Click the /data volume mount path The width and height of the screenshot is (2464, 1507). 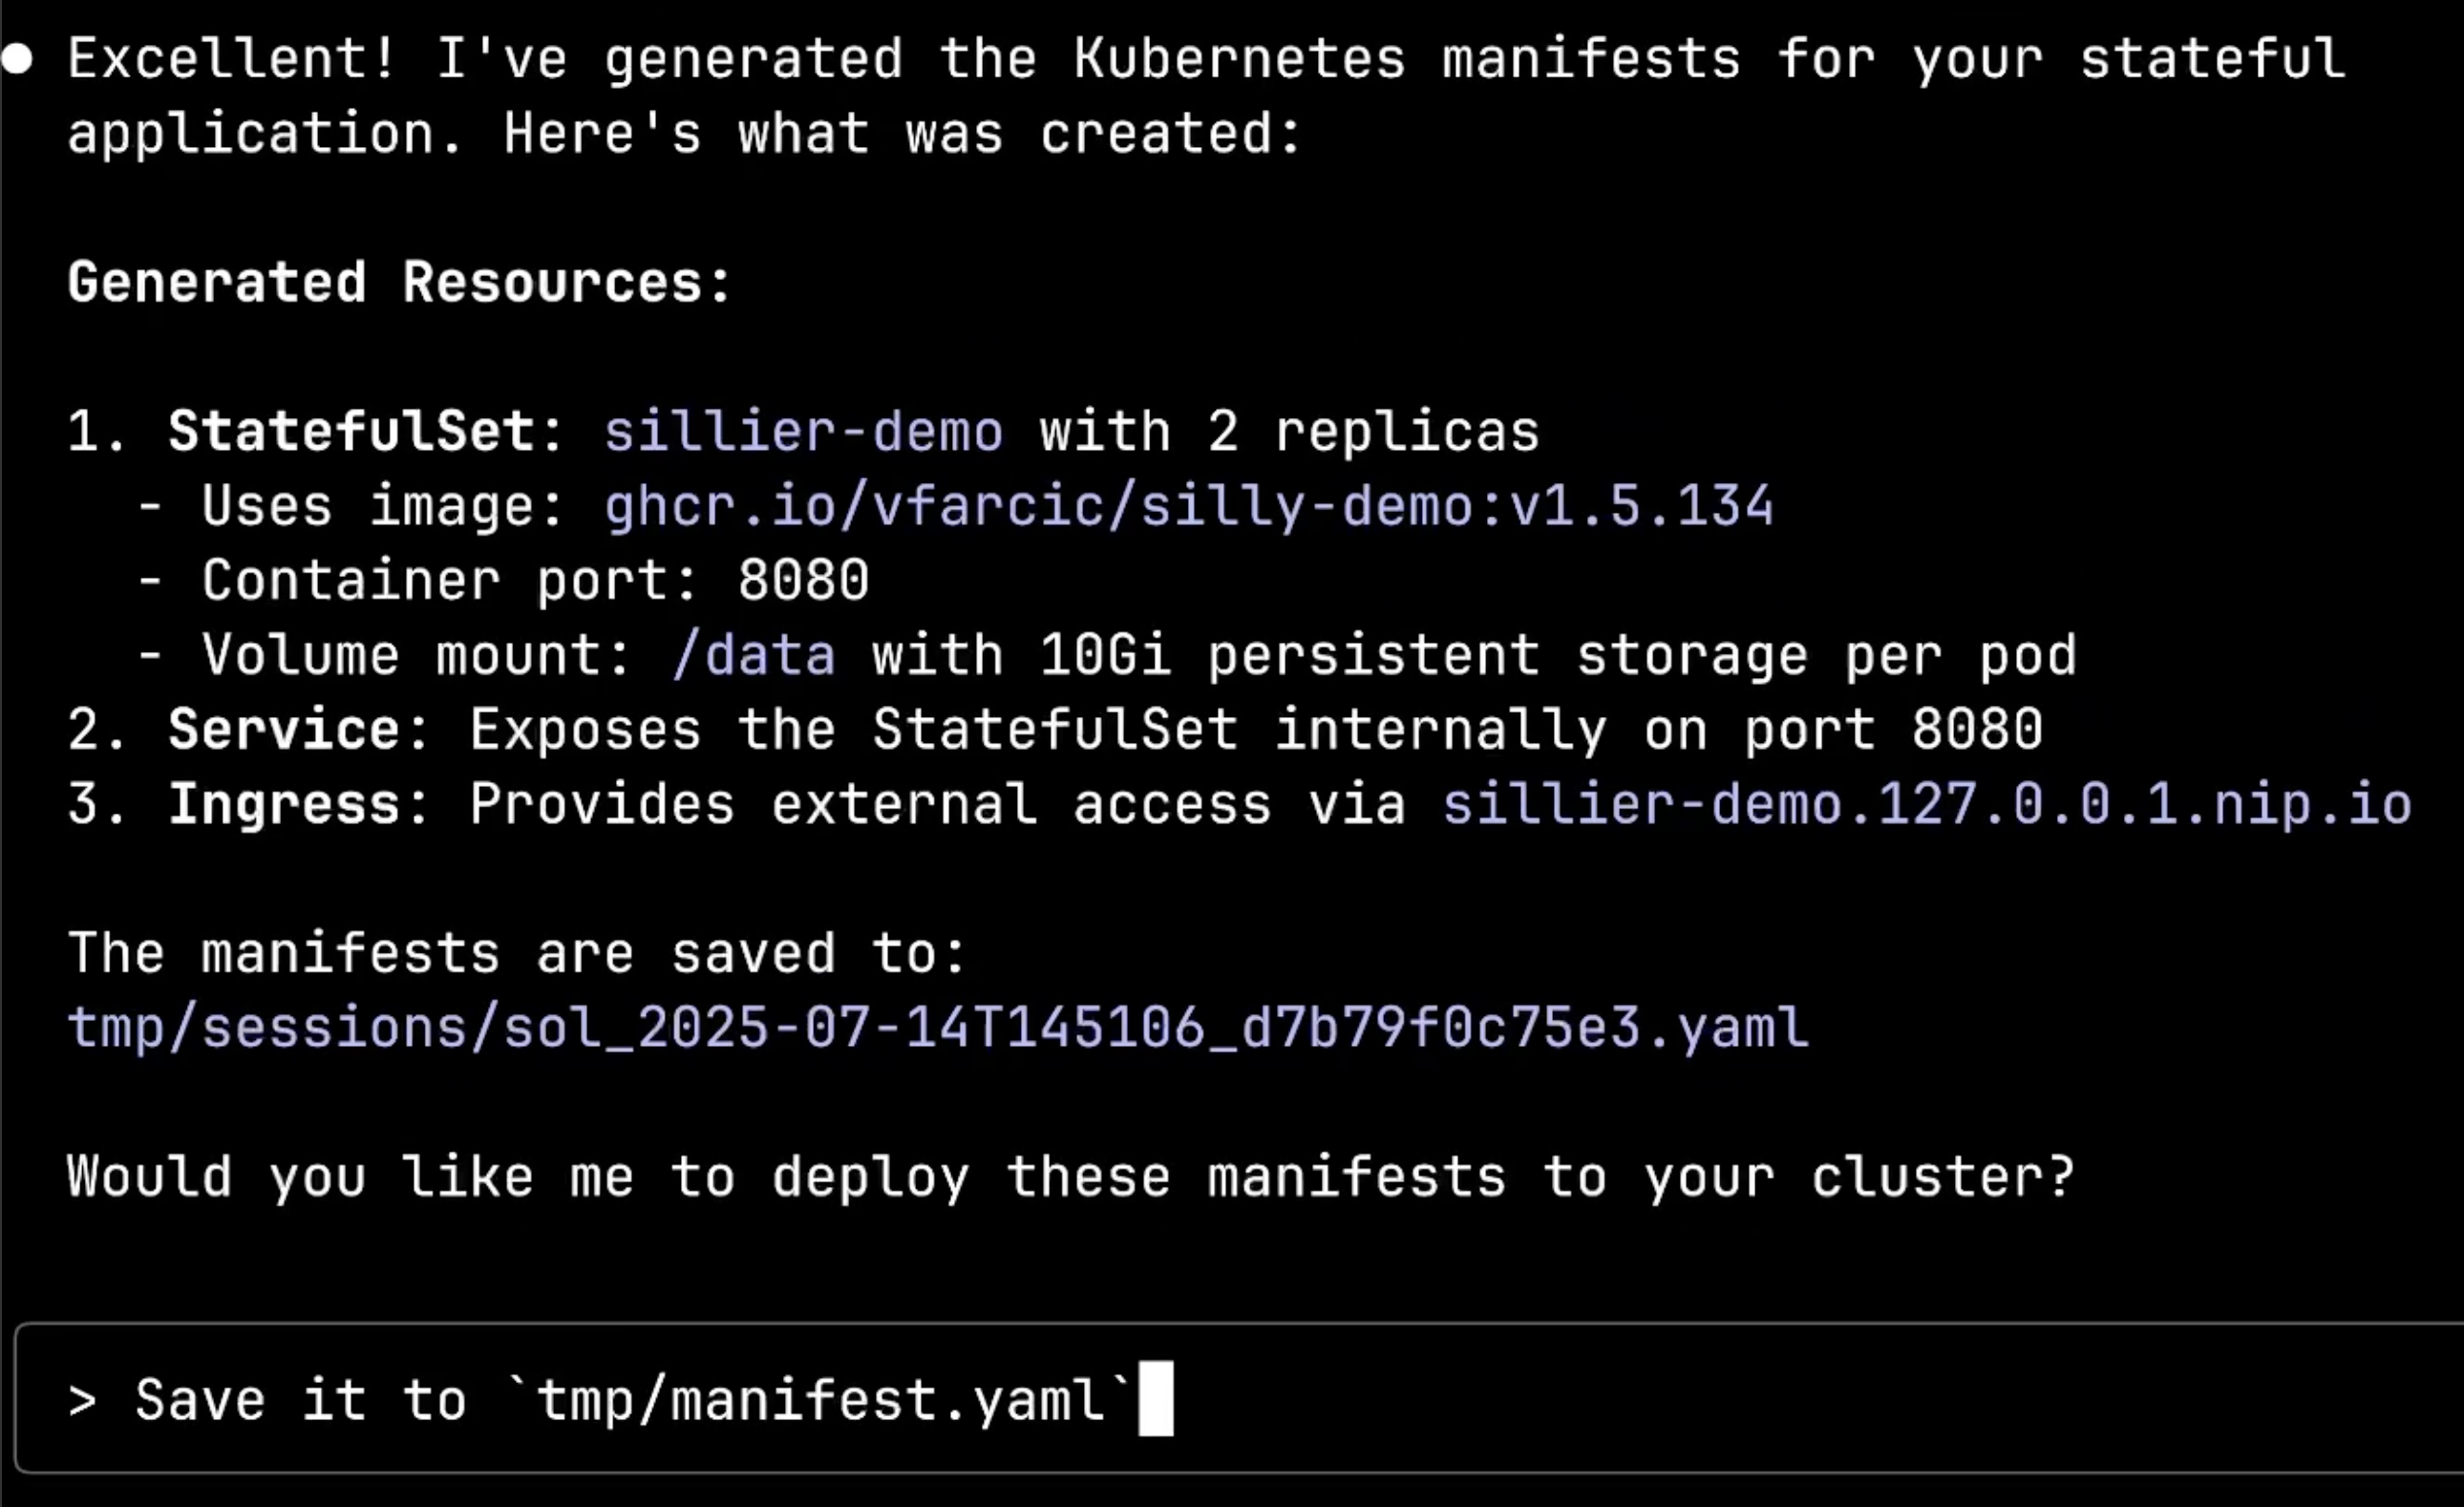tap(754, 656)
